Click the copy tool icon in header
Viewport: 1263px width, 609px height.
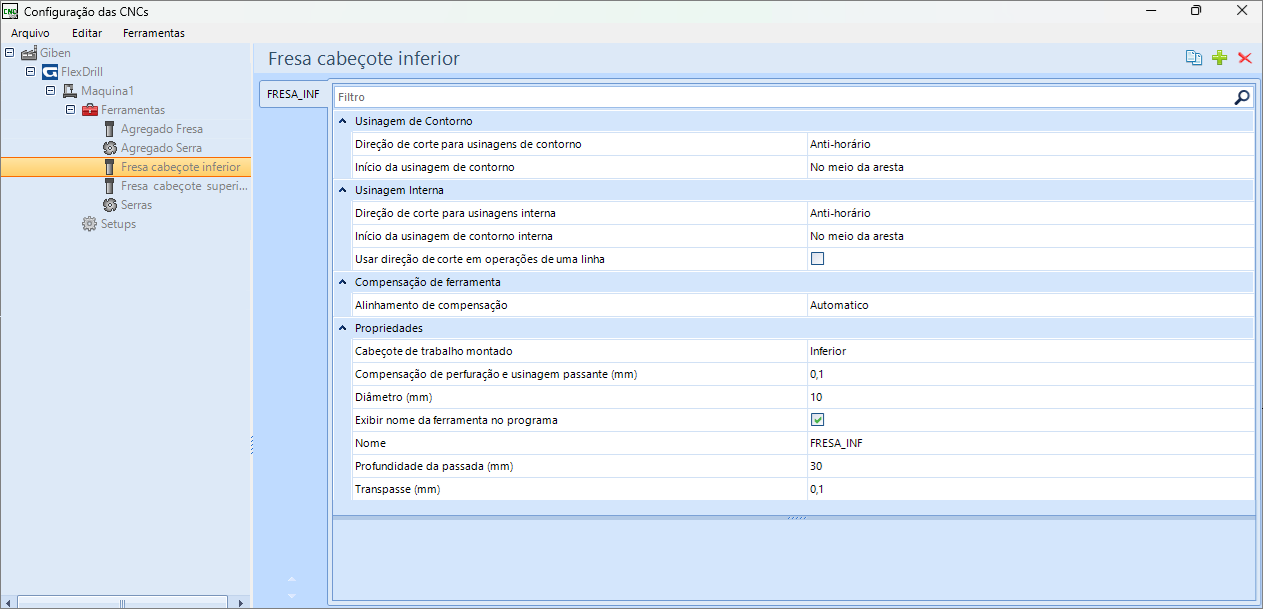[x=1193, y=58]
